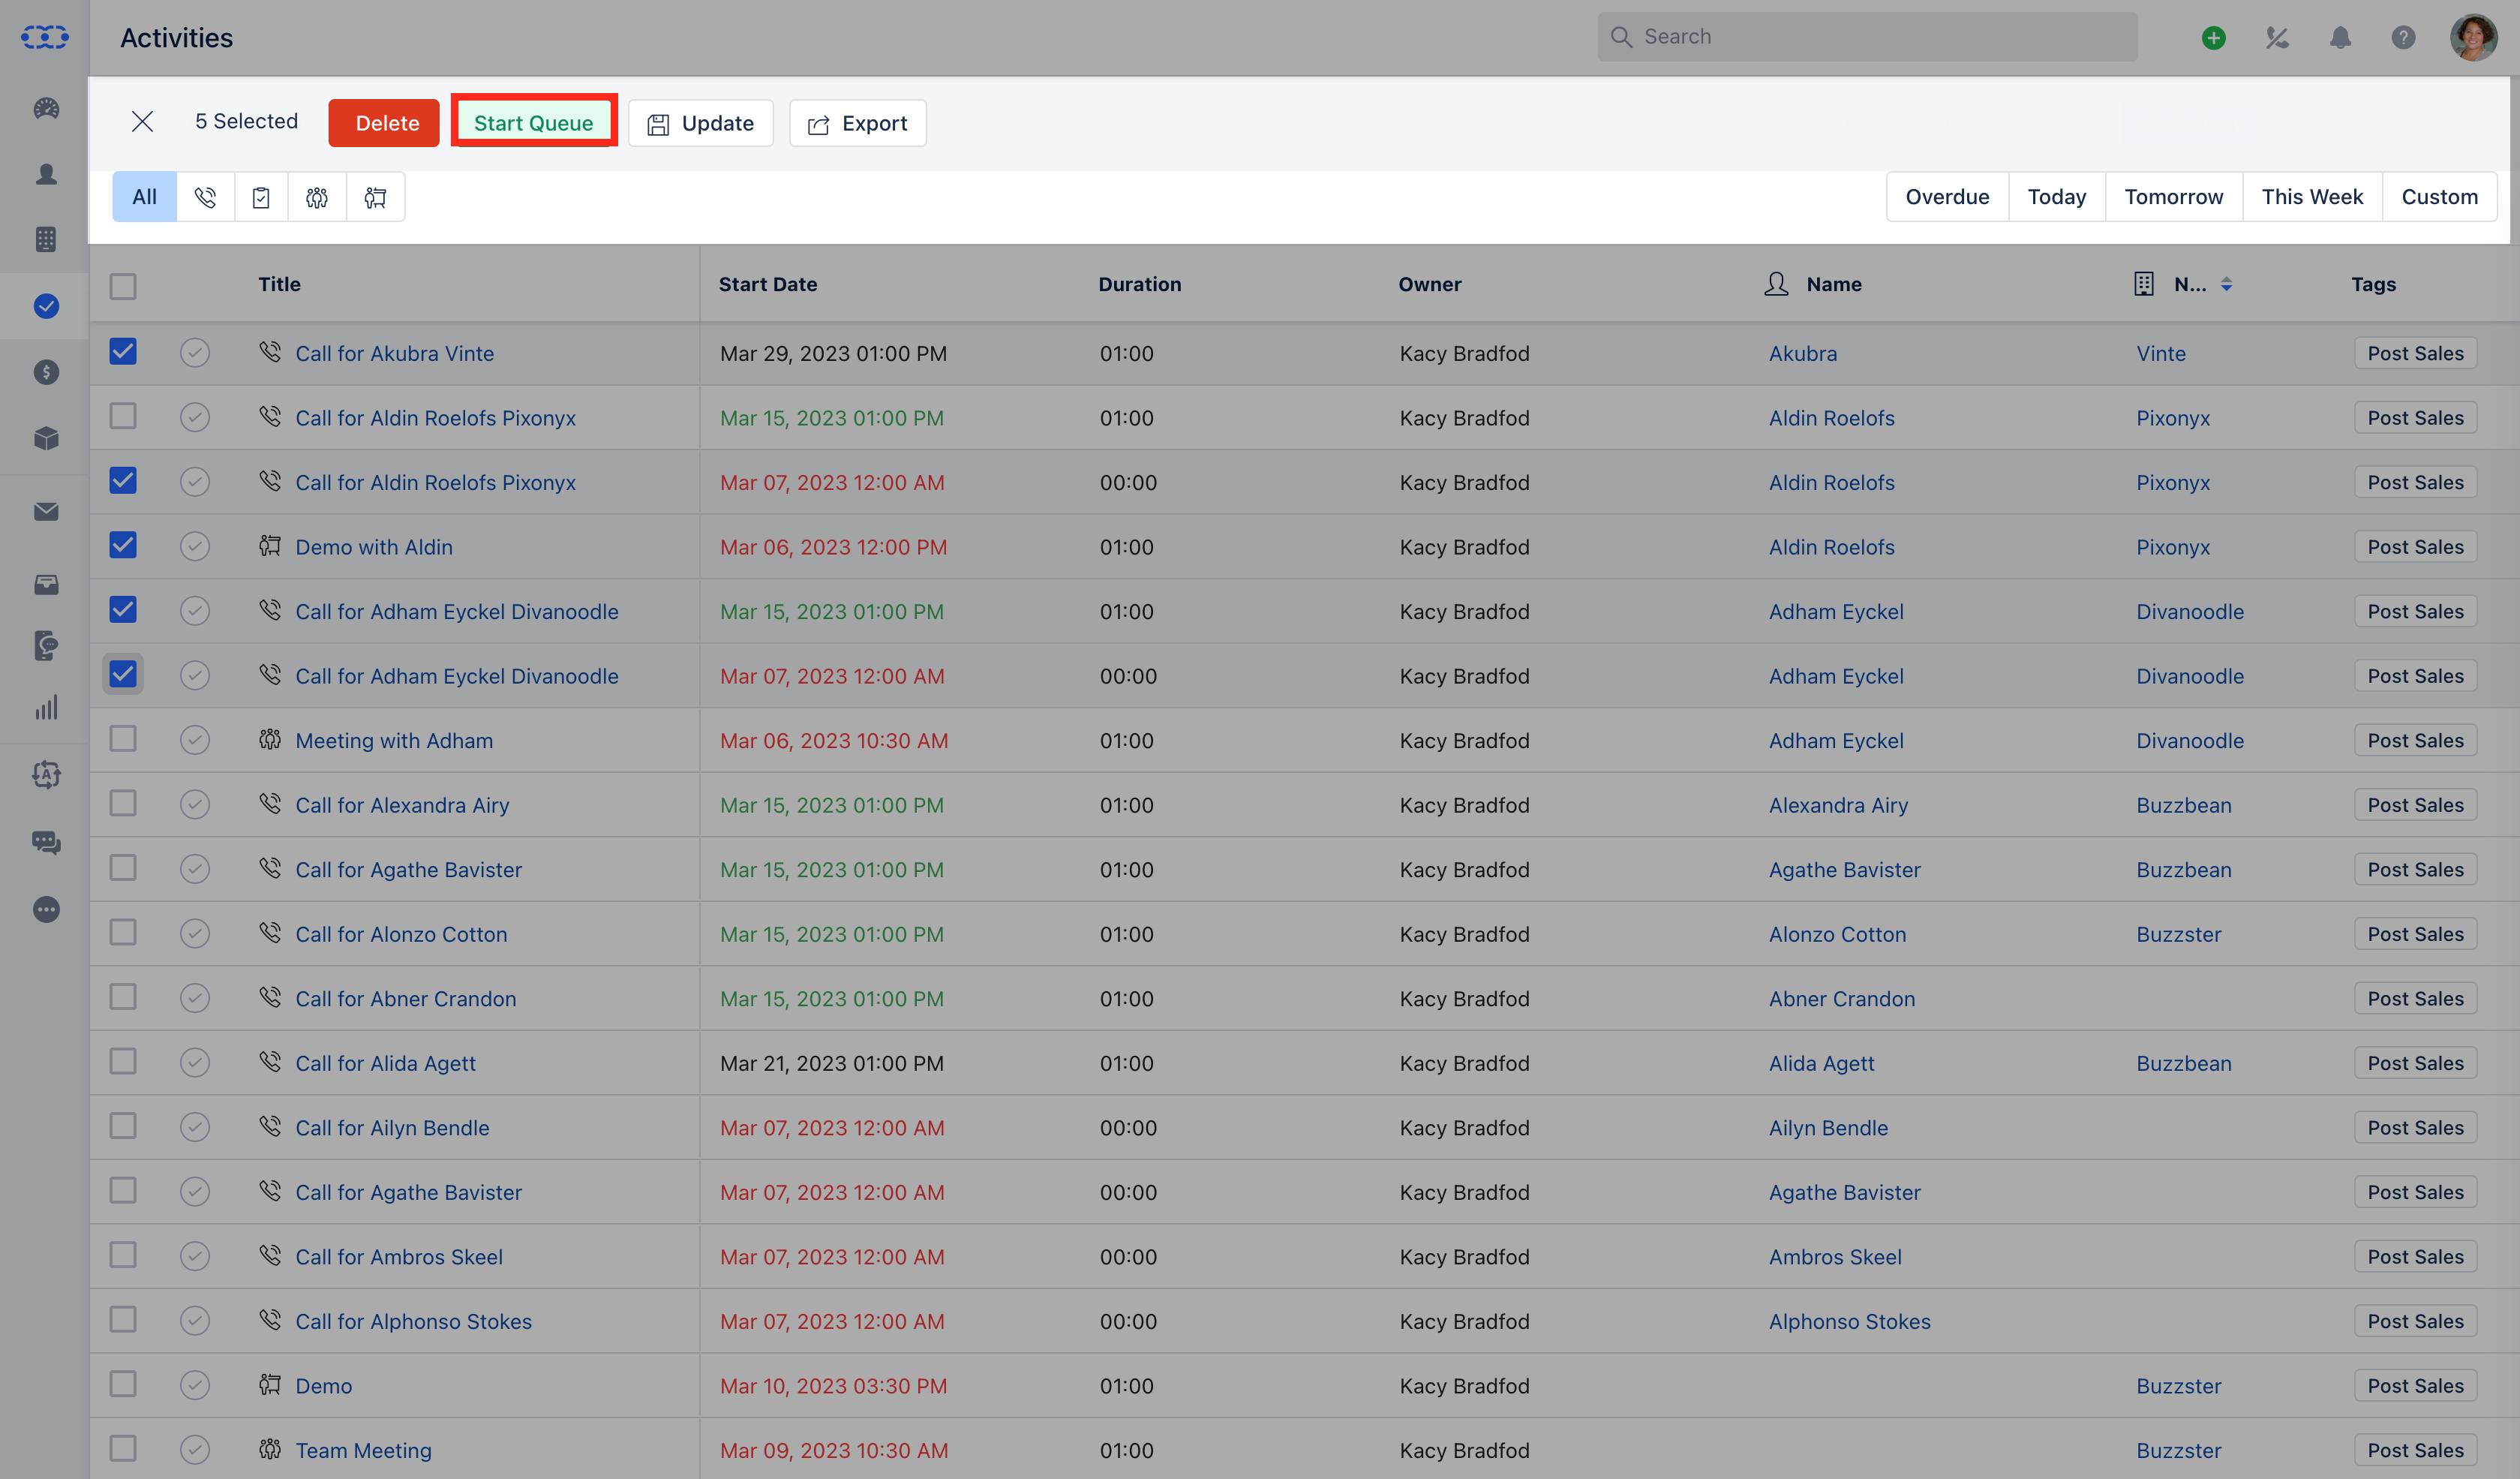Image resolution: width=2520 pixels, height=1479 pixels.
Task: Open Activities checkmark icon in sidebar
Action: pyautogui.click(x=46, y=306)
